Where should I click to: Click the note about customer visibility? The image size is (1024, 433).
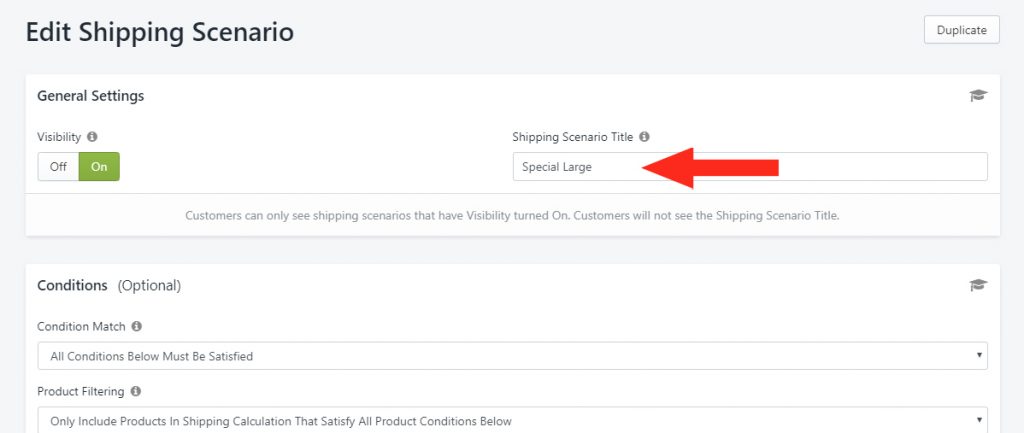[x=512, y=216]
